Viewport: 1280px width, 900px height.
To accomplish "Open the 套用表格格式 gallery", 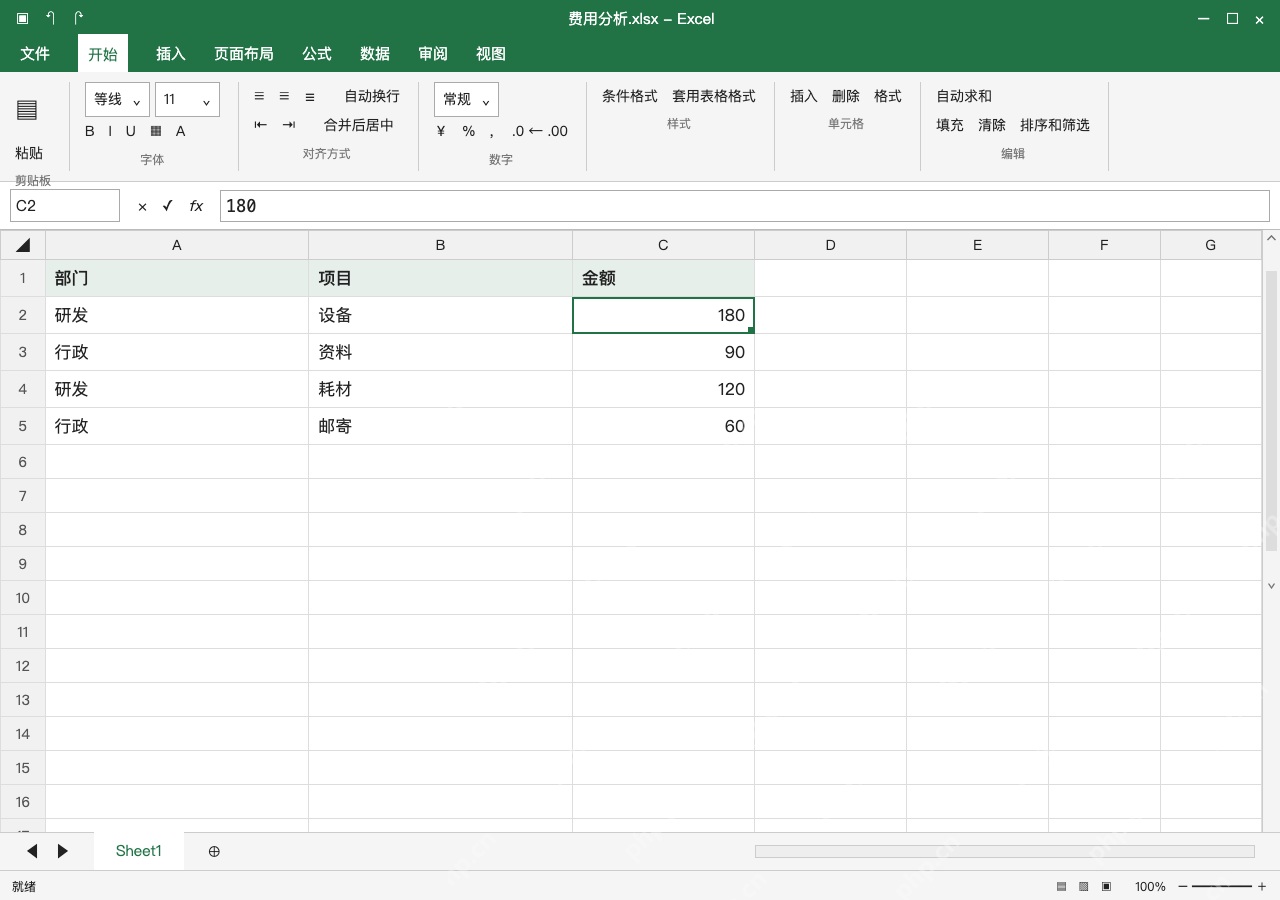I will click(714, 96).
